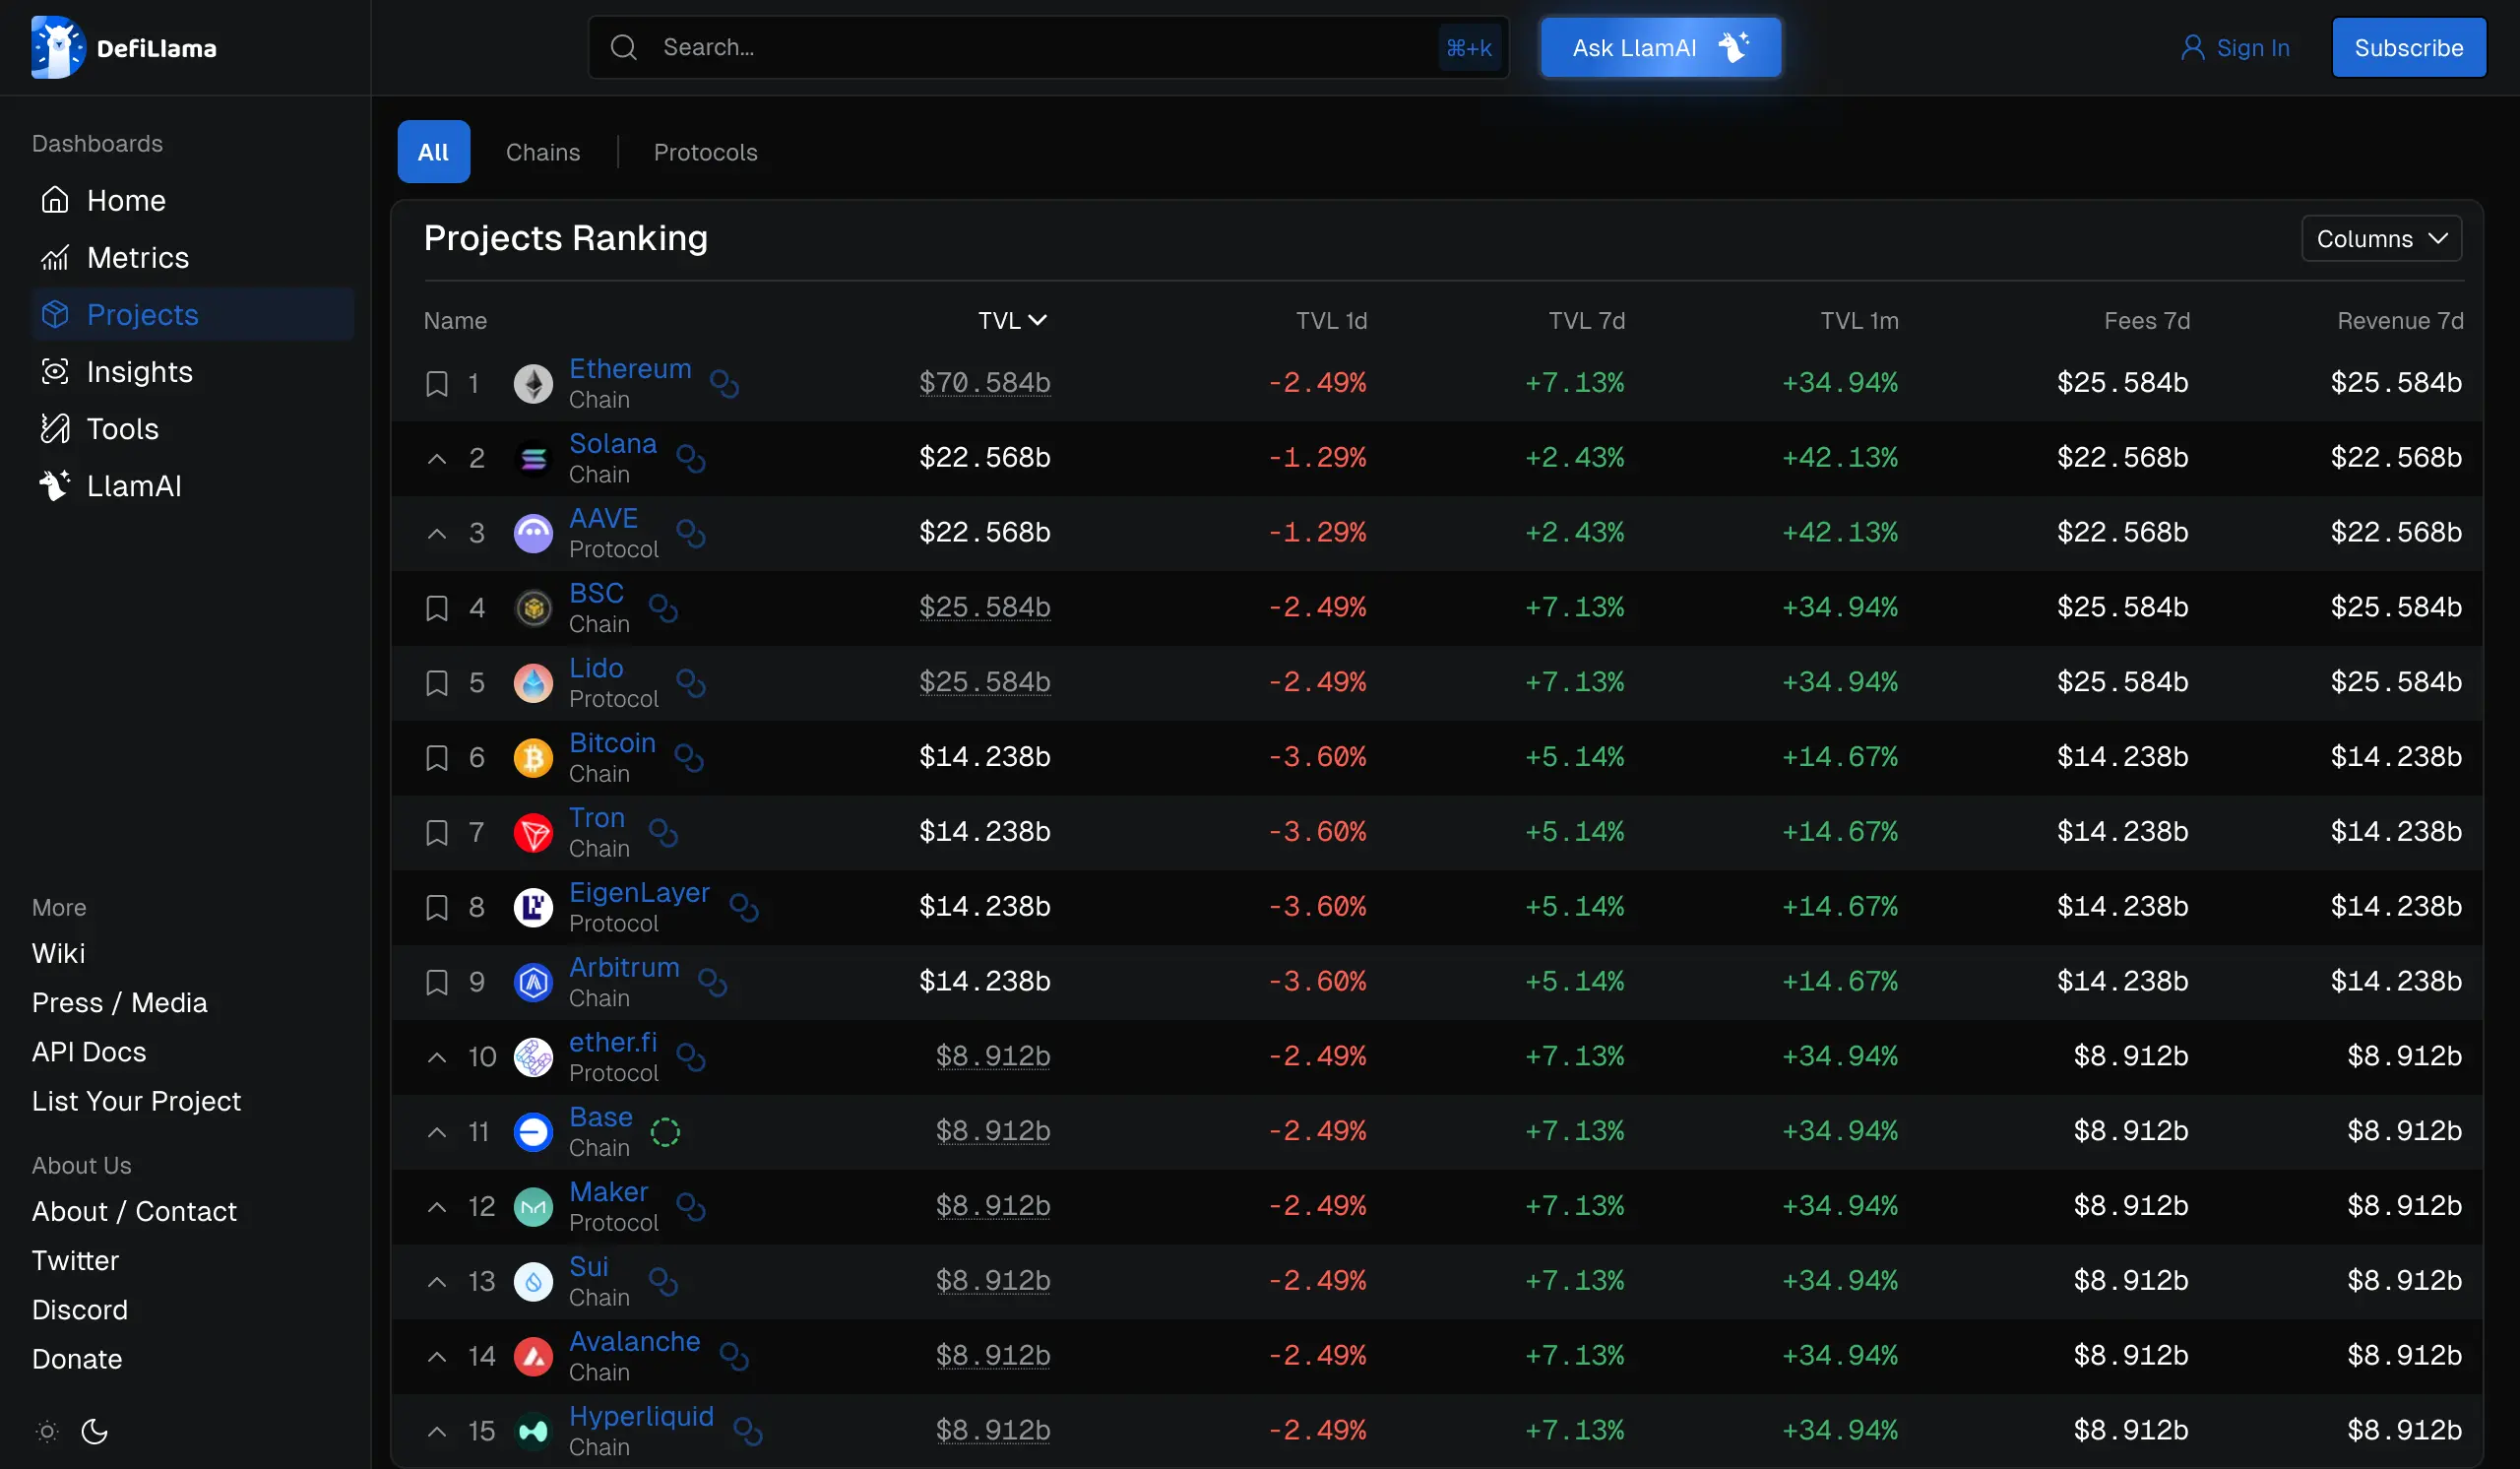Bookmark the Ethereum row
The image size is (2520, 1469).
[x=437, y=383]
